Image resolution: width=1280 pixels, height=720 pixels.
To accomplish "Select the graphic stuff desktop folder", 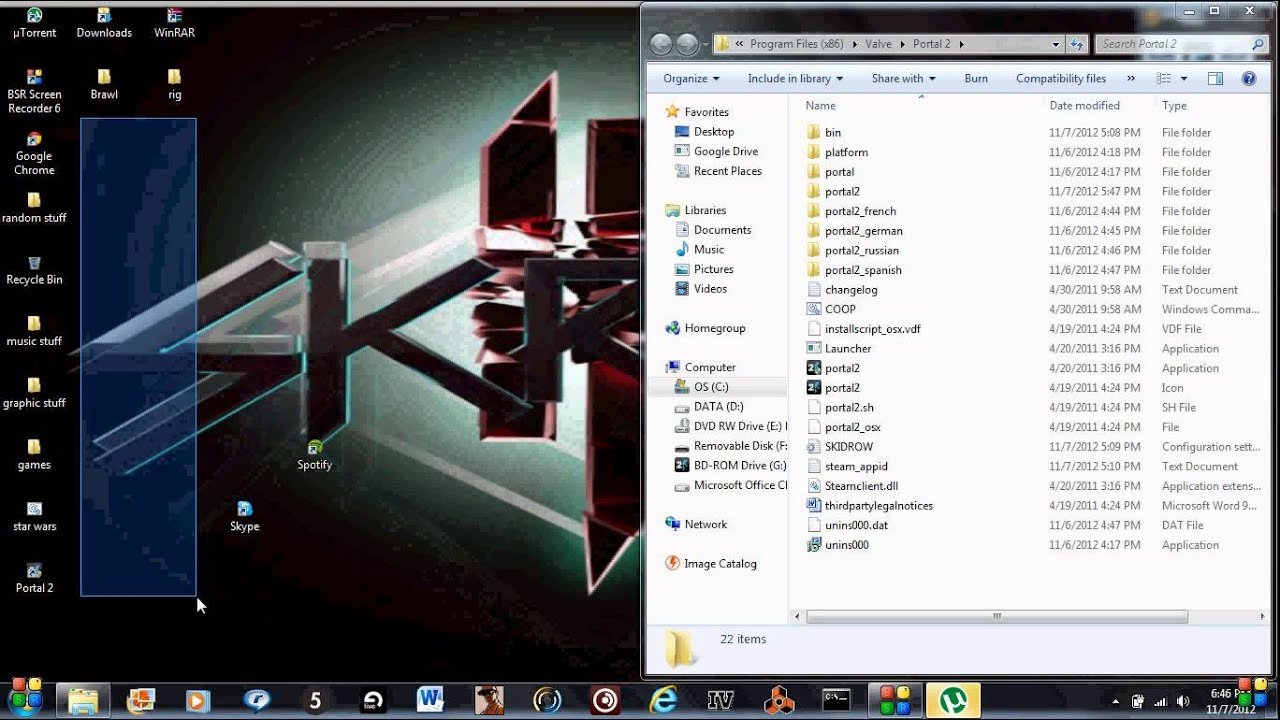I will tap(34, 393).
